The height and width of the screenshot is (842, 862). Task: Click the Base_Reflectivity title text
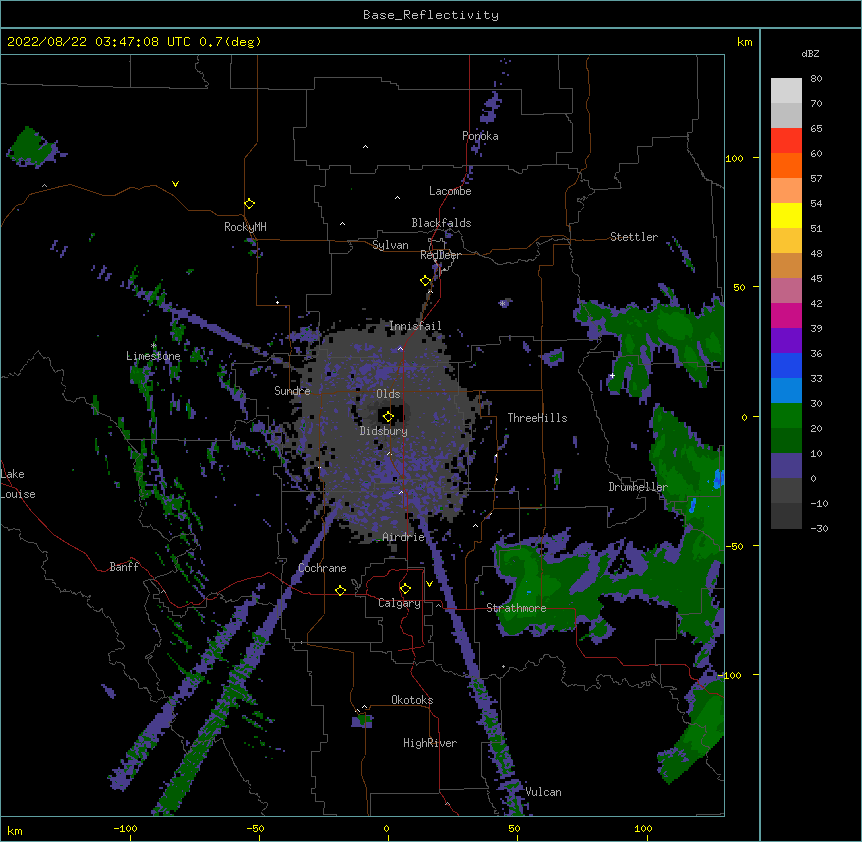pos(430,15)
